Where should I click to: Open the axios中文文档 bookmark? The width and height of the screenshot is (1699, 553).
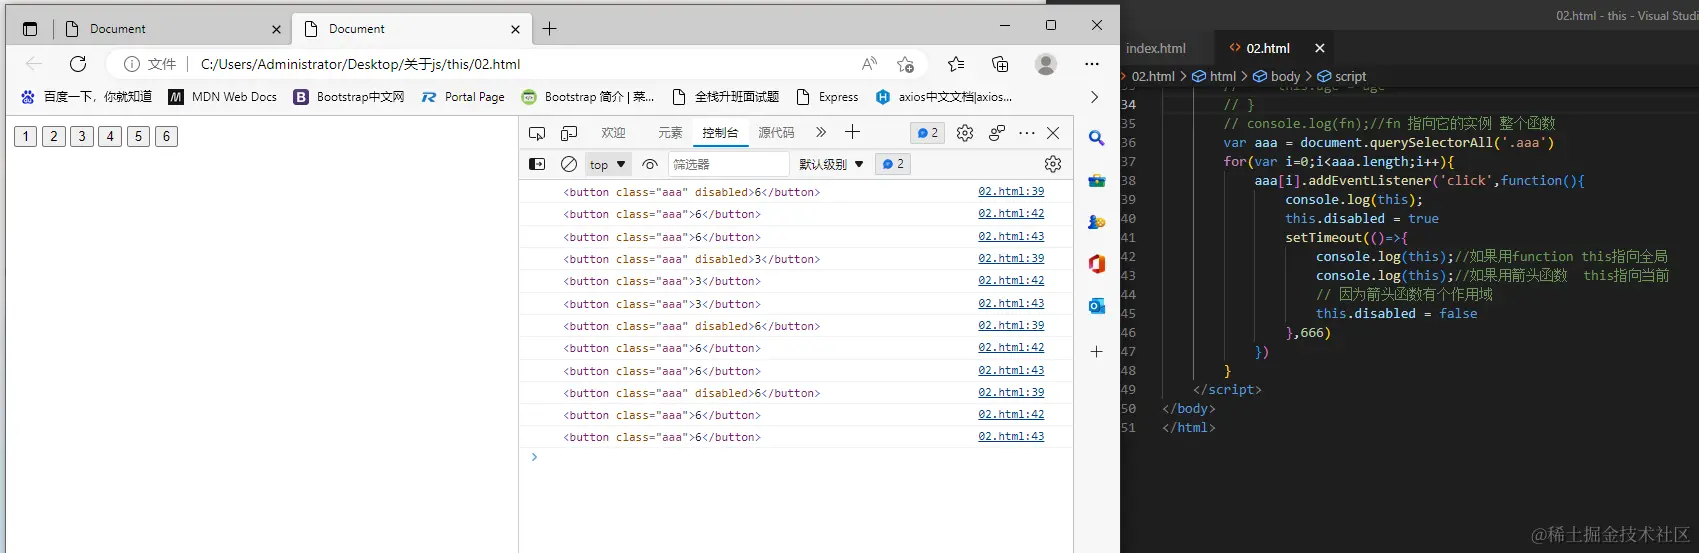(943, 97)
